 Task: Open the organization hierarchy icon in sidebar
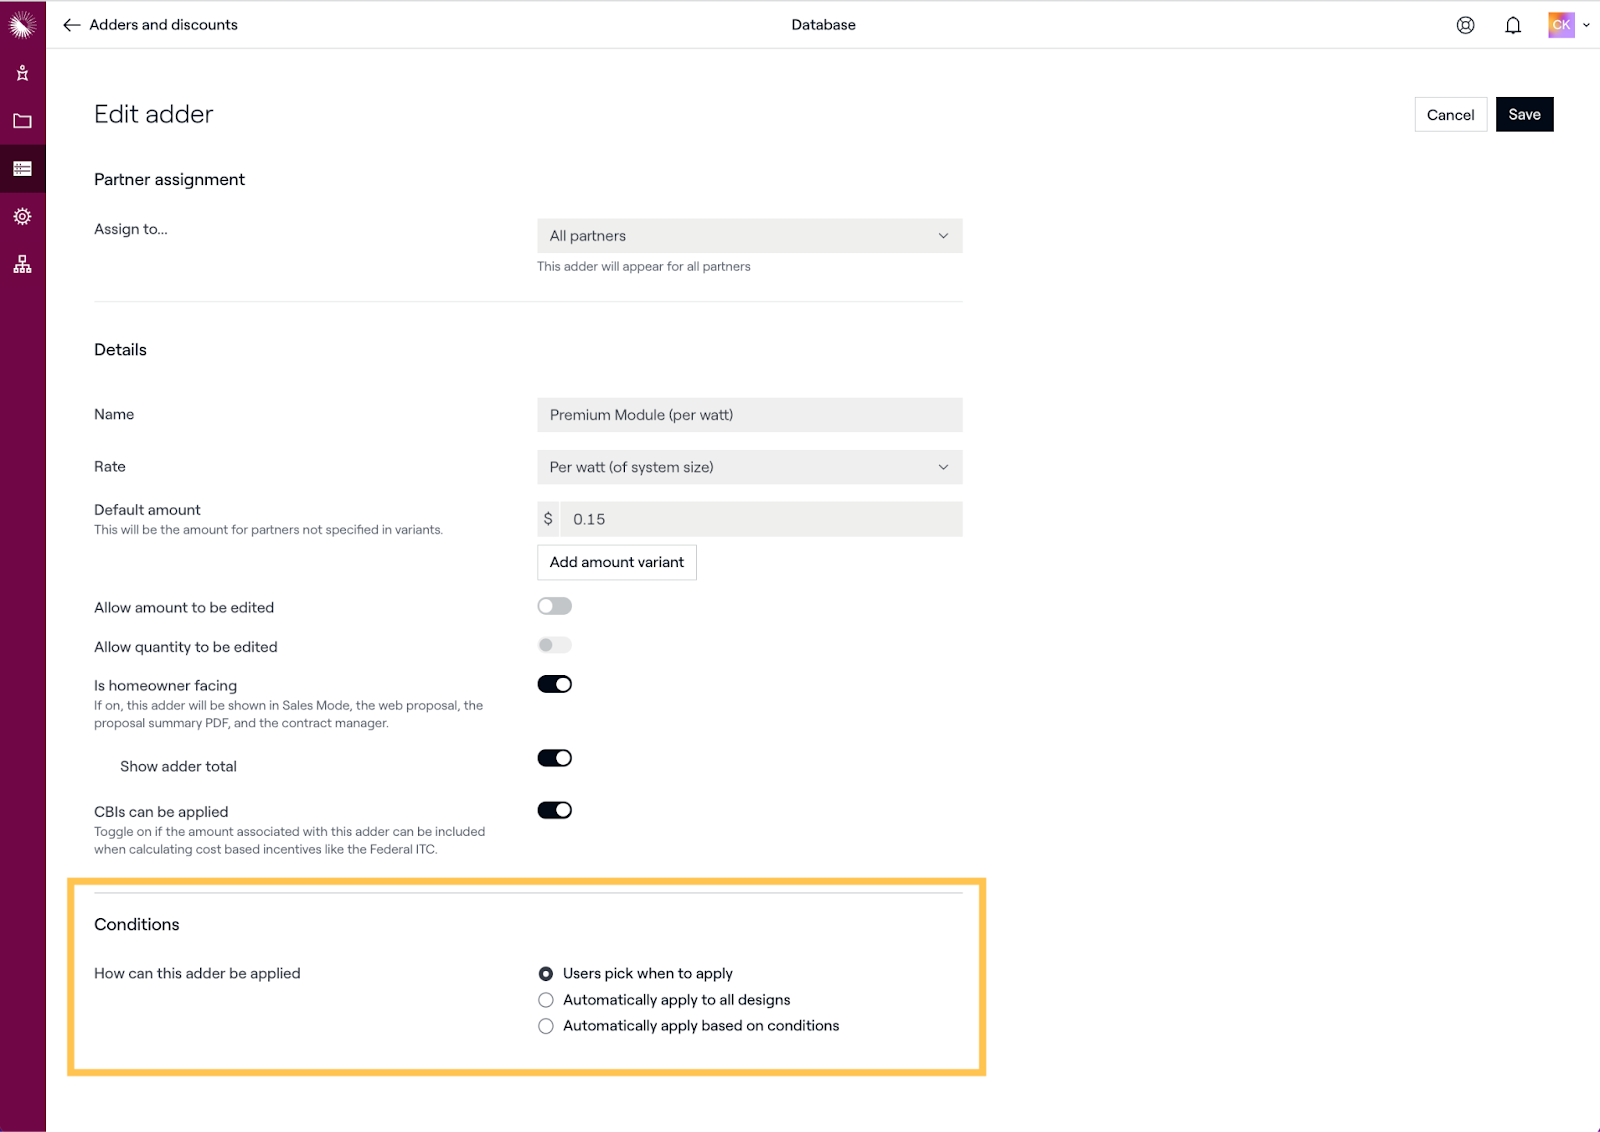[22, 265]
